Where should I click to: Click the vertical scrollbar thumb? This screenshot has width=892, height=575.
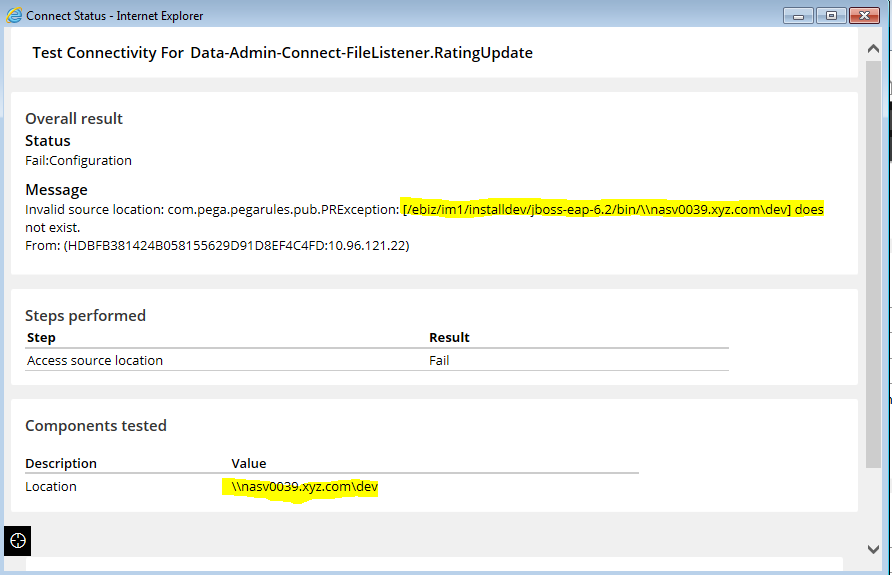pyautogui.click(x=873, y=260)
